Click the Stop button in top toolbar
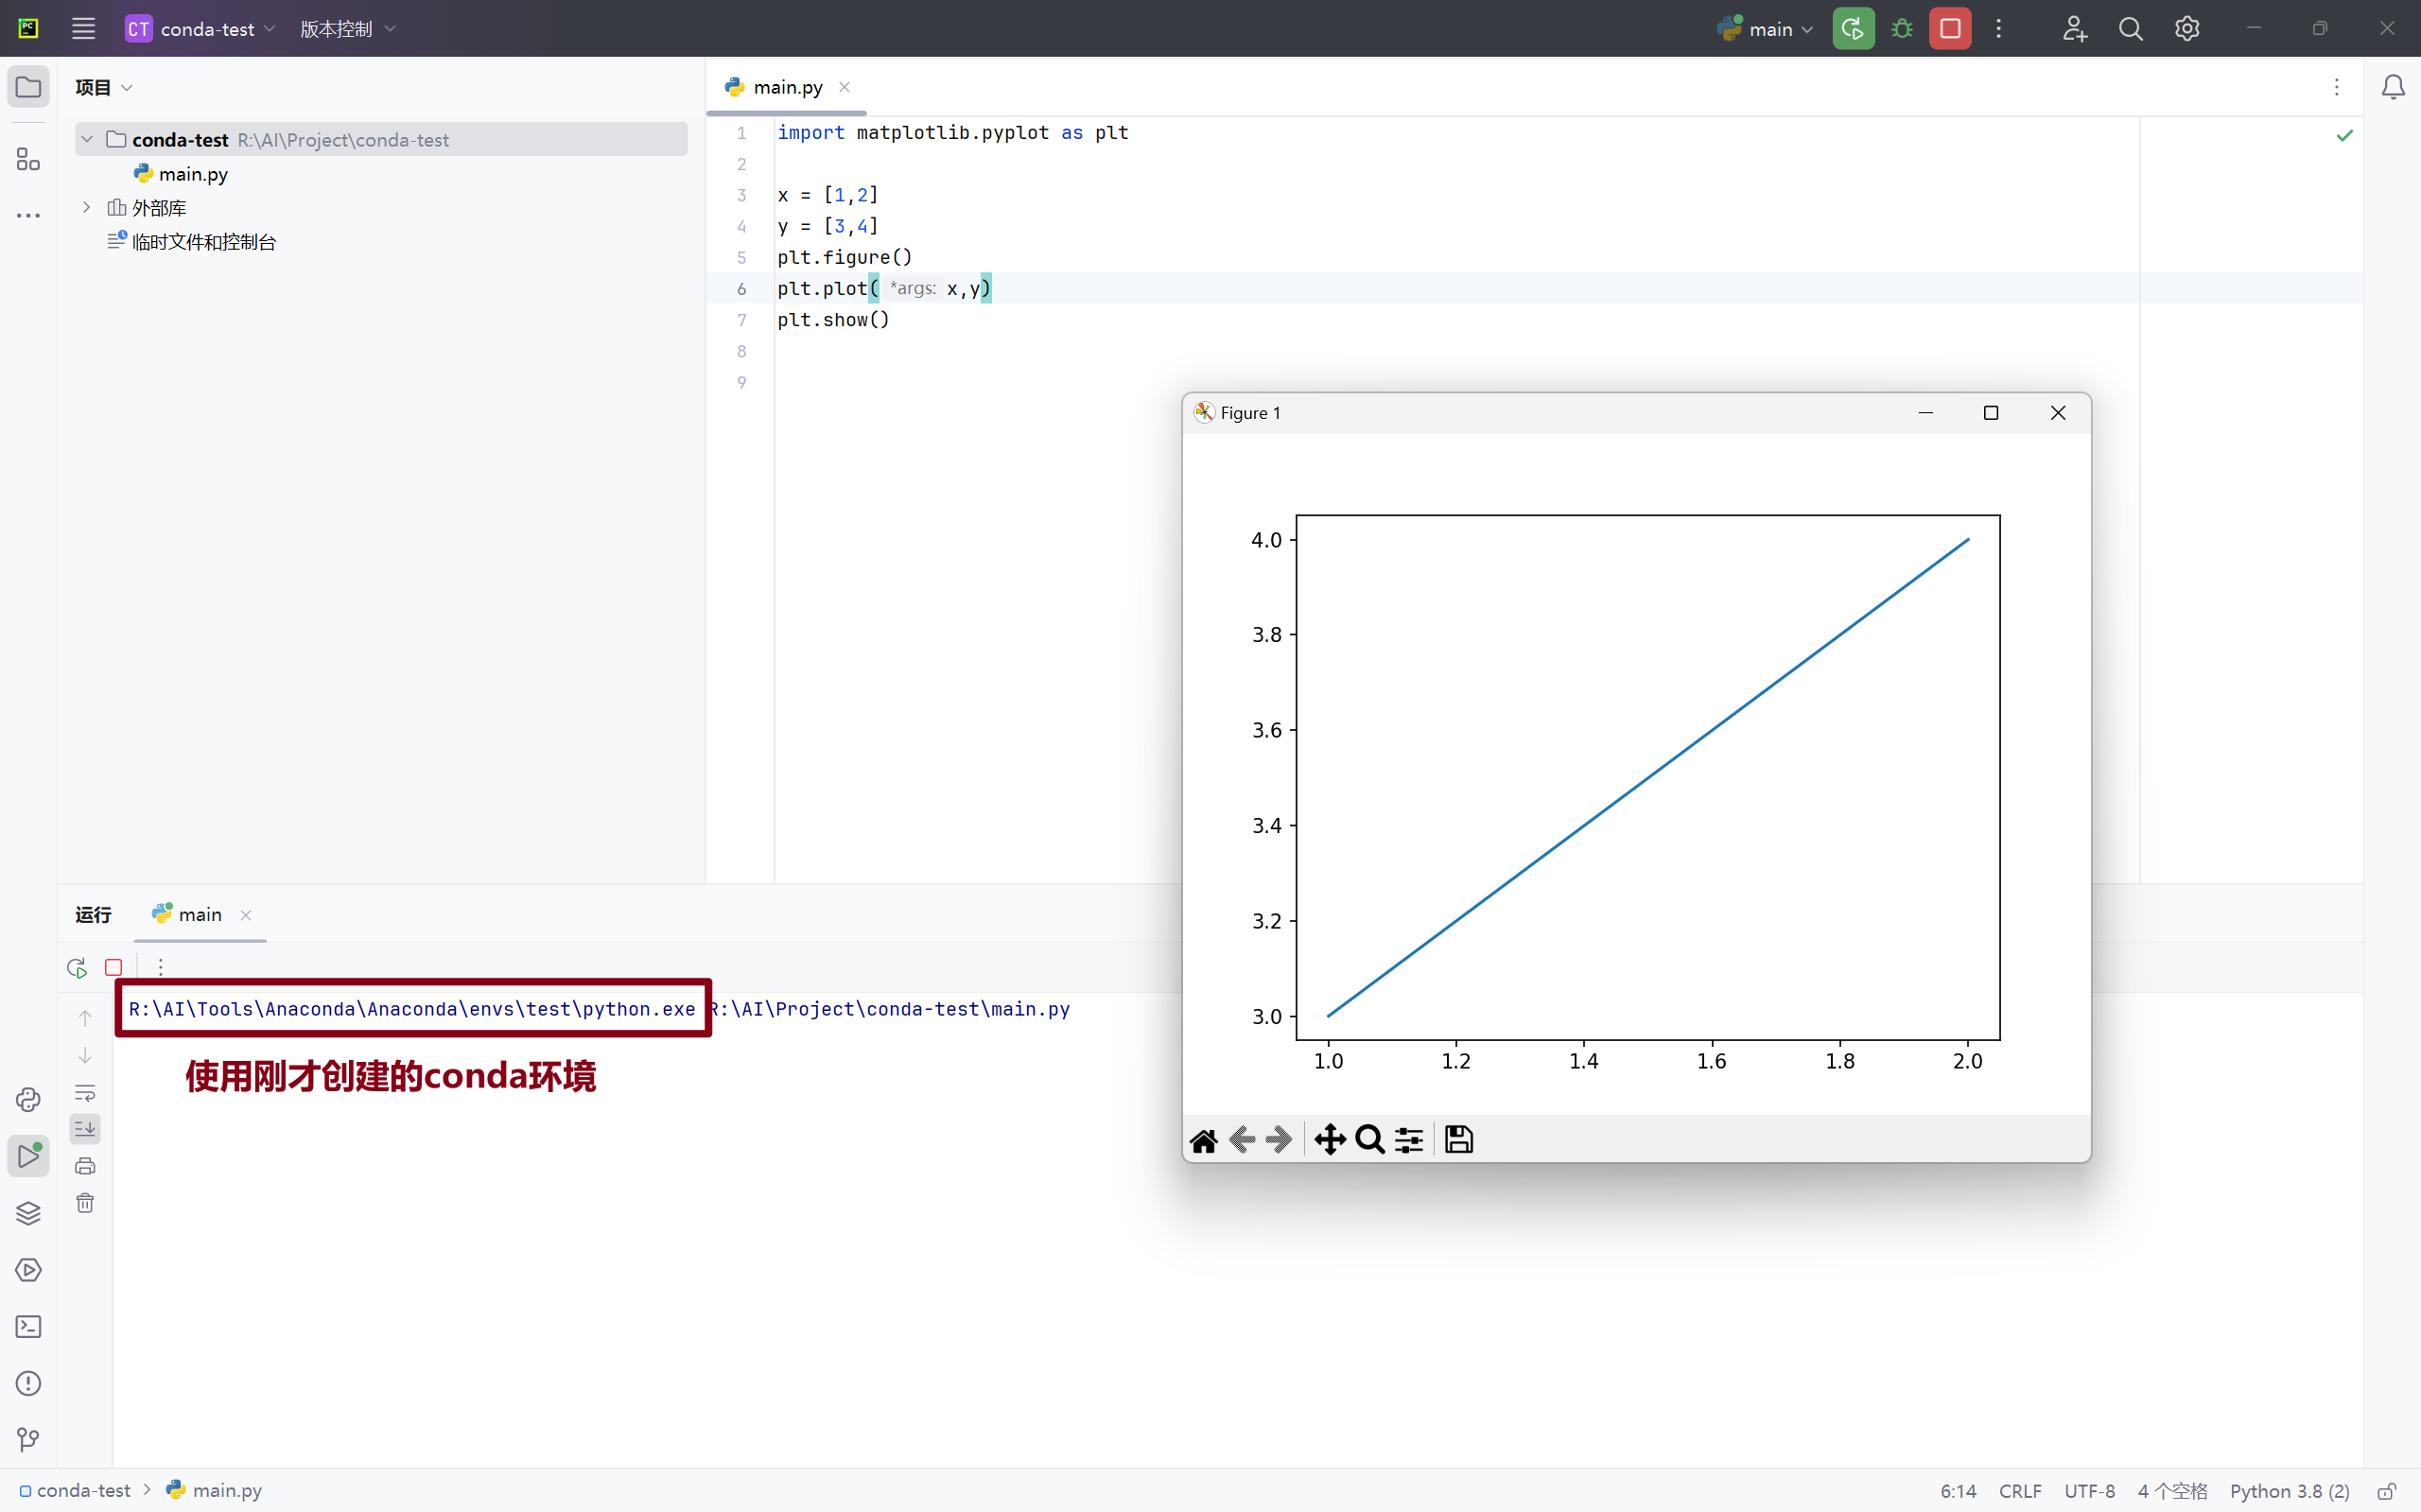Screen dimensions: 2421x1512 1950,29
